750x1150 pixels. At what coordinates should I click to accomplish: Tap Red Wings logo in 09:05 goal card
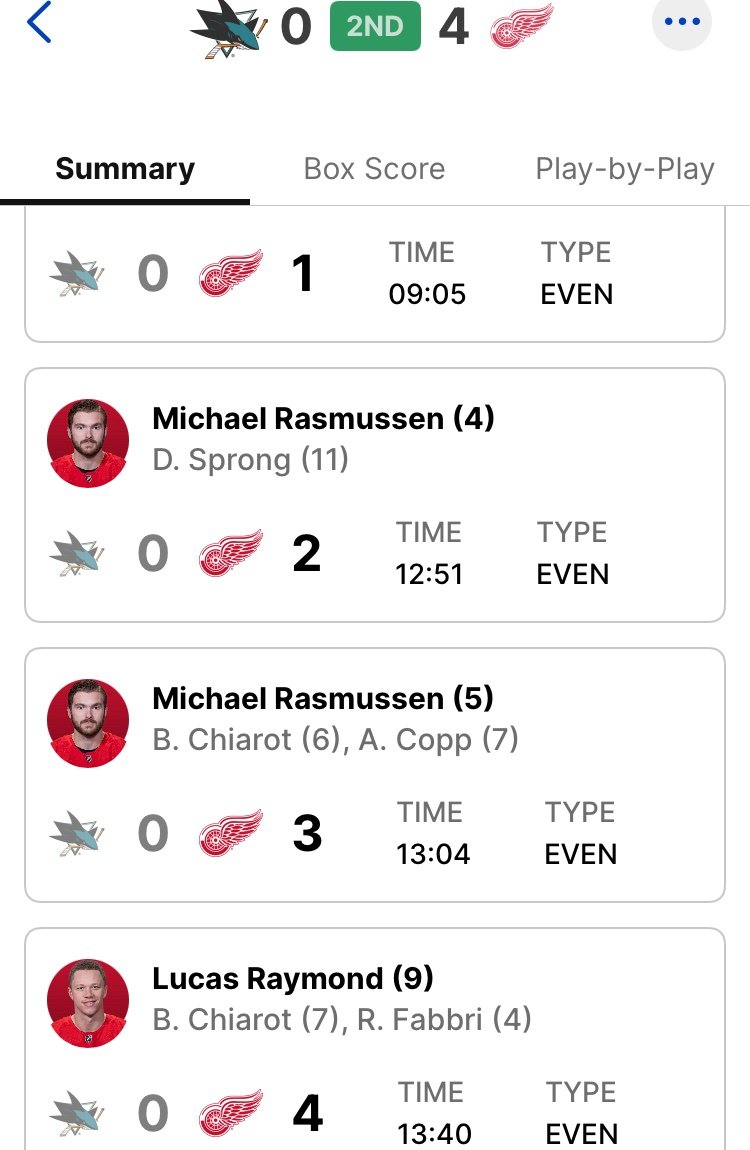[230, 273]
